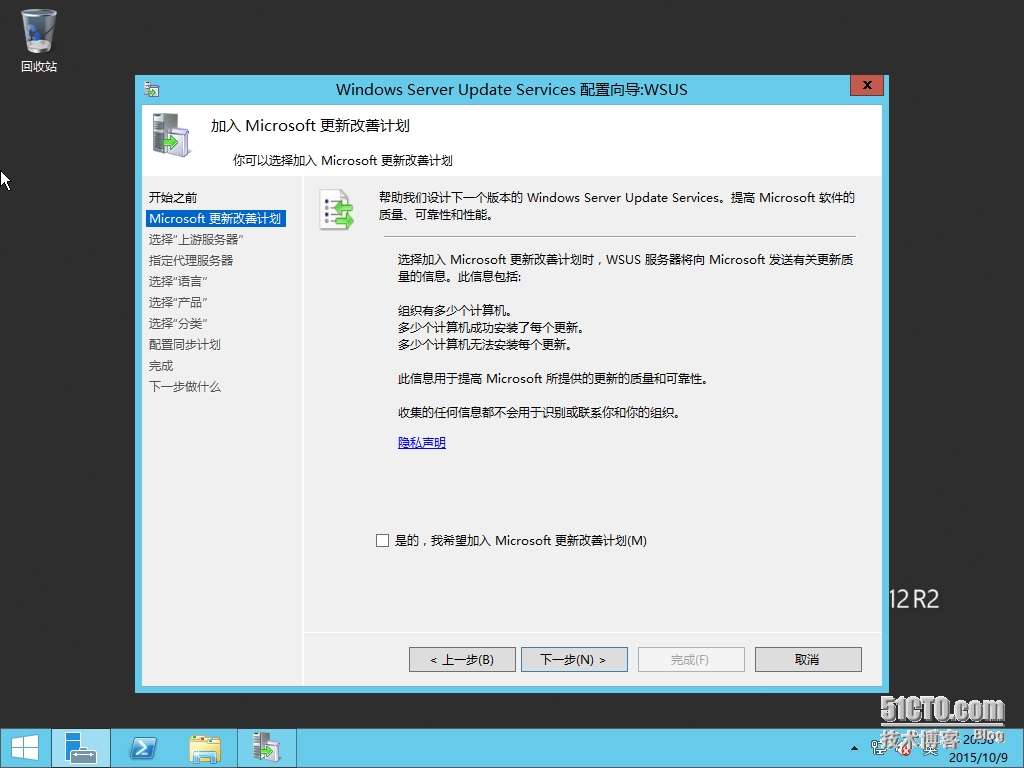Select 选择"上游服务器" step
This screenshot has height=768, width=1024.
click(196, 240)
